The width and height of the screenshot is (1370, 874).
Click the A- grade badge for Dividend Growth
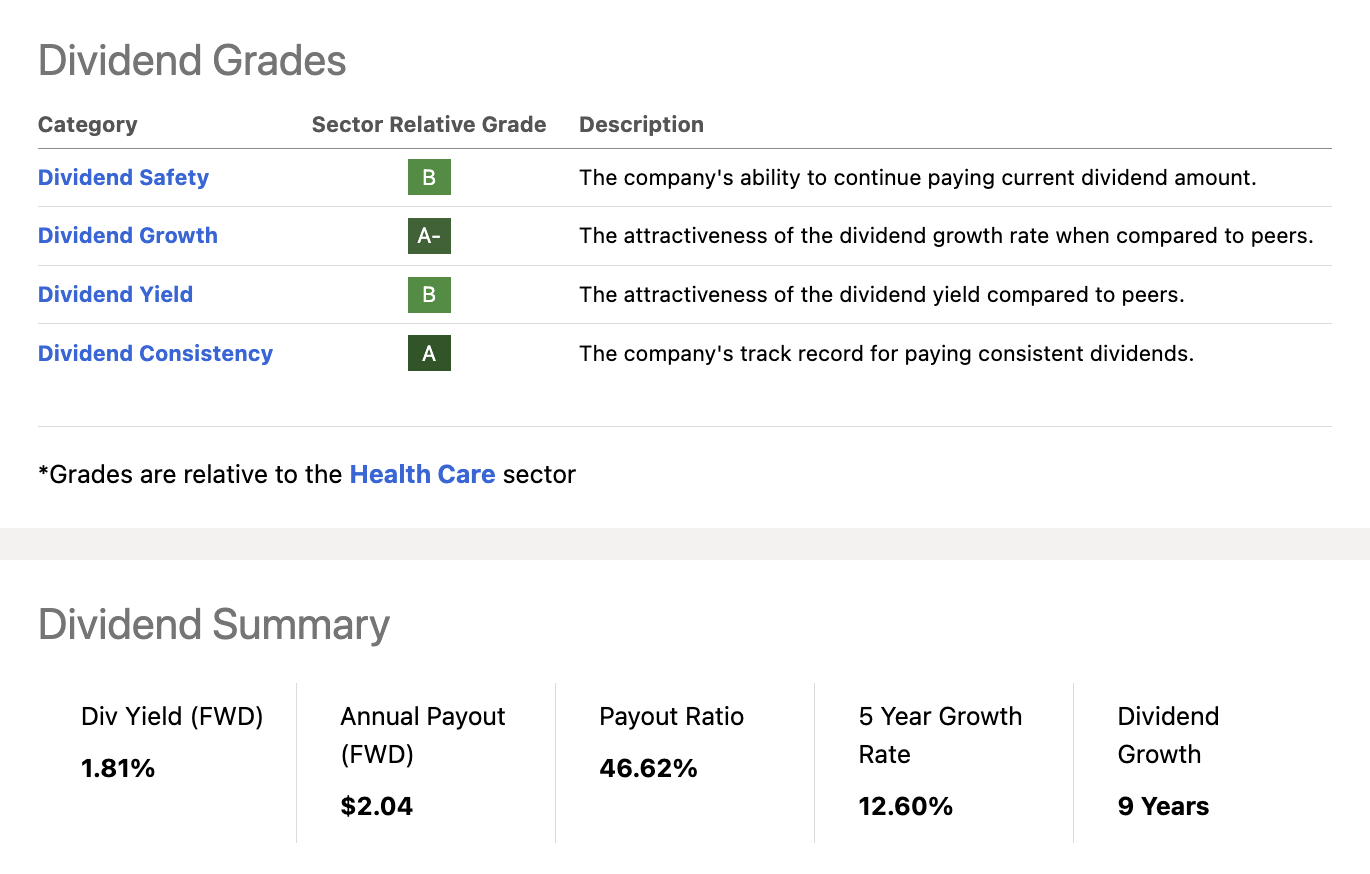pos(429,236)
